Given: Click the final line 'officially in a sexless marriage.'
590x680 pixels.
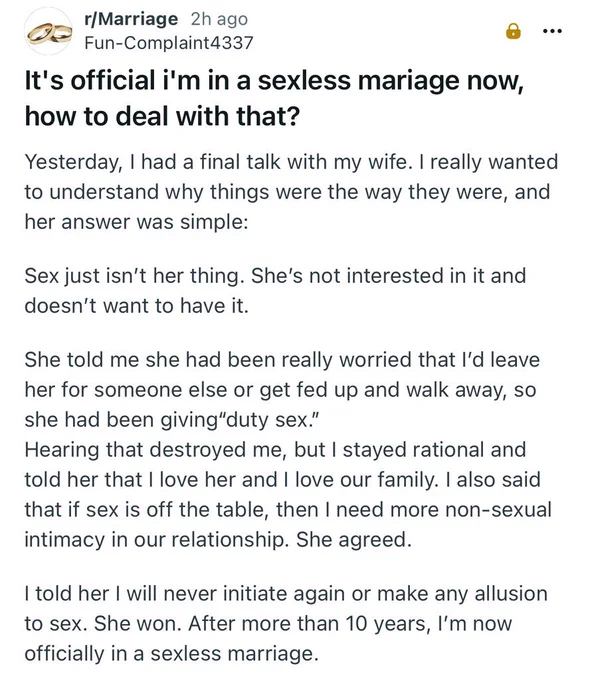Looking at the screenshot, I should coord(171,654).
